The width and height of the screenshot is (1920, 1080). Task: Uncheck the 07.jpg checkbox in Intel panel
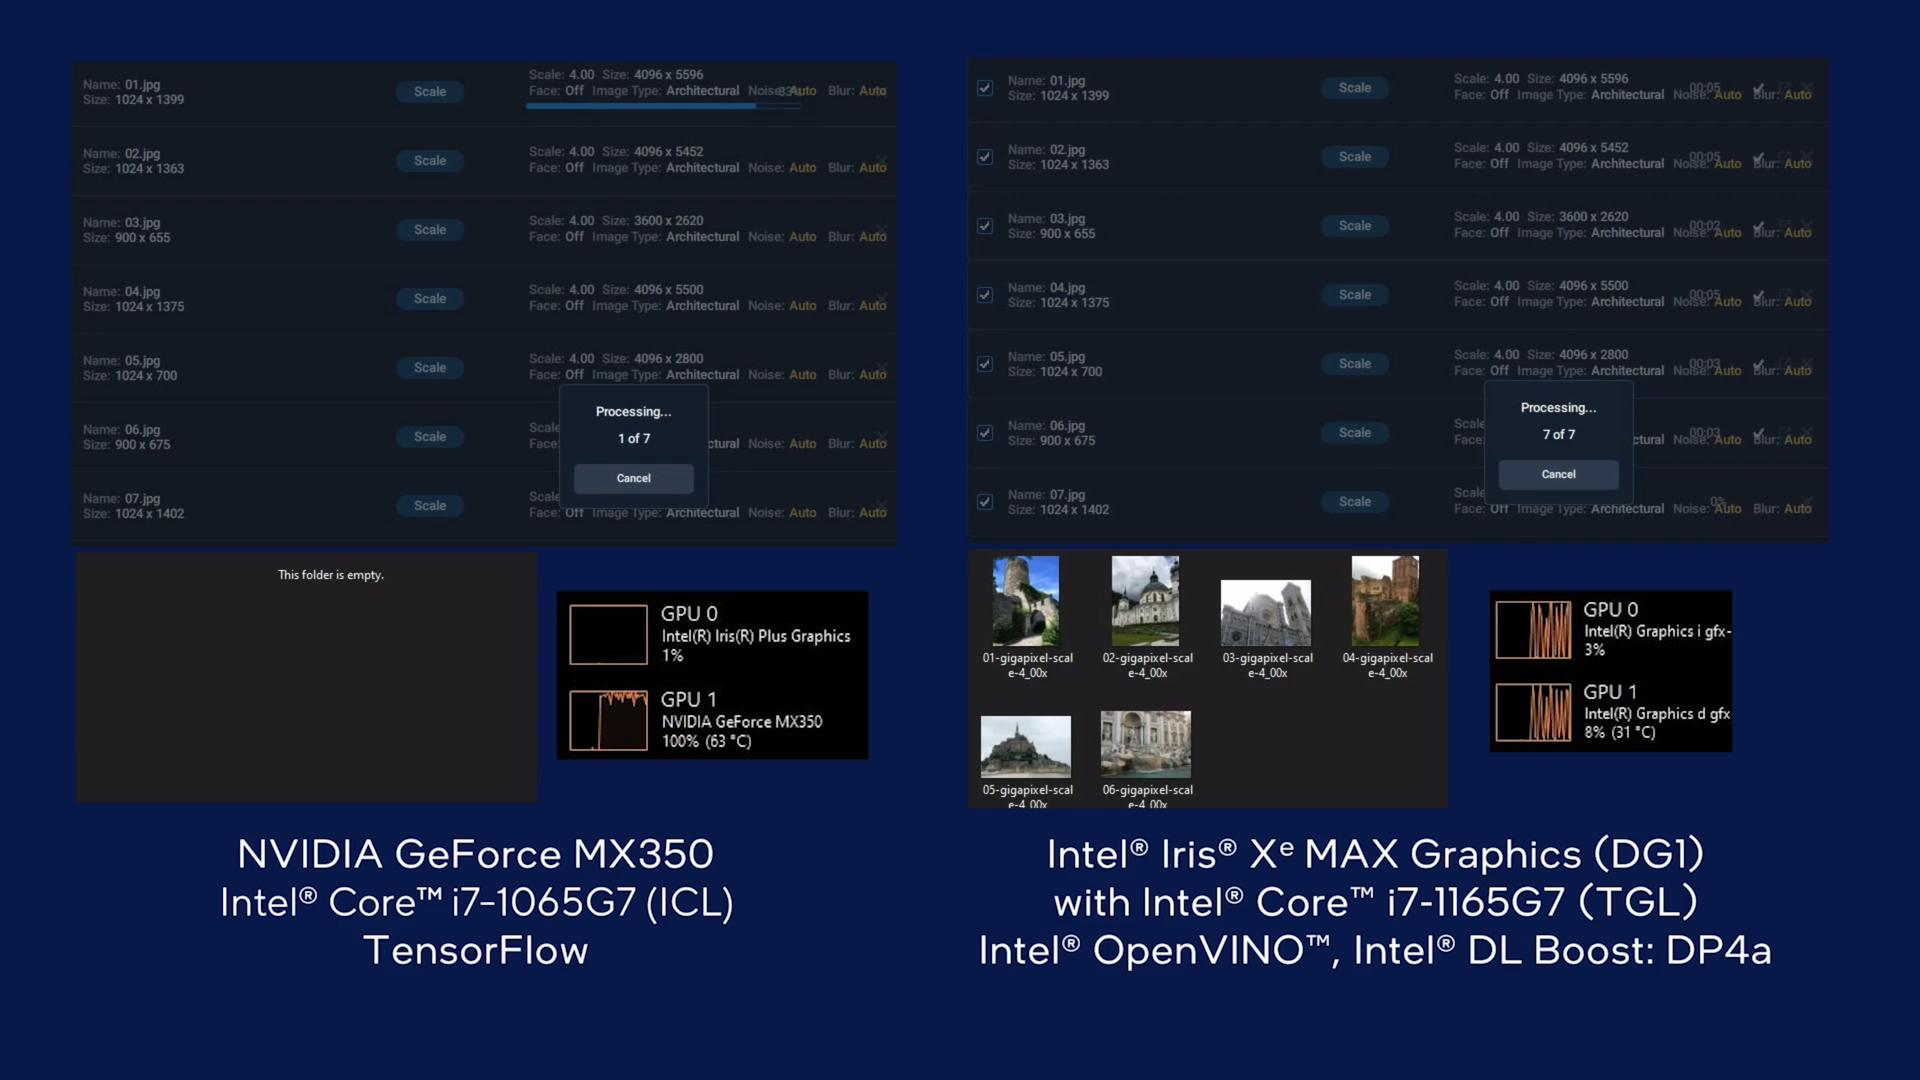[x=985, y=502]
